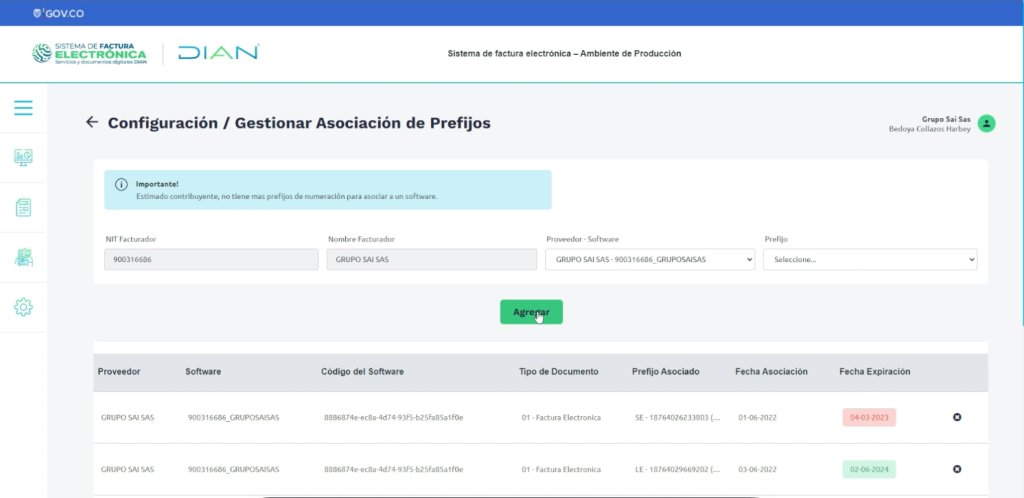Click prefix cell SE - 18764026233803
1024x498 pixels.
coord(678,418)
